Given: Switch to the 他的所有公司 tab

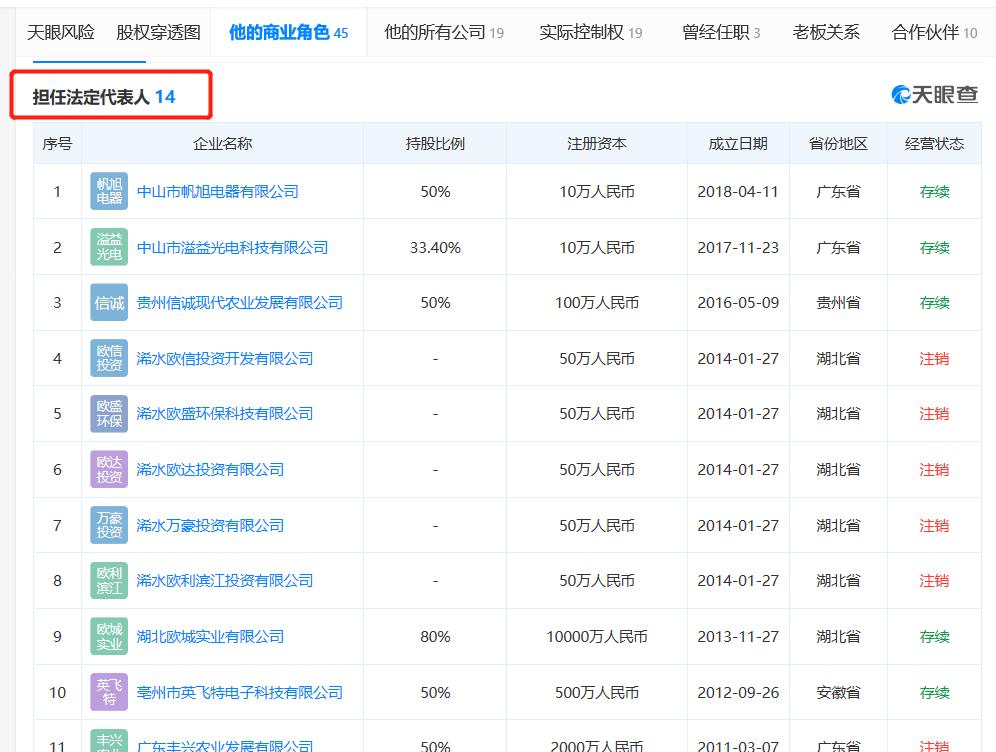Looking at the screenshot, I should pos(435,32).
